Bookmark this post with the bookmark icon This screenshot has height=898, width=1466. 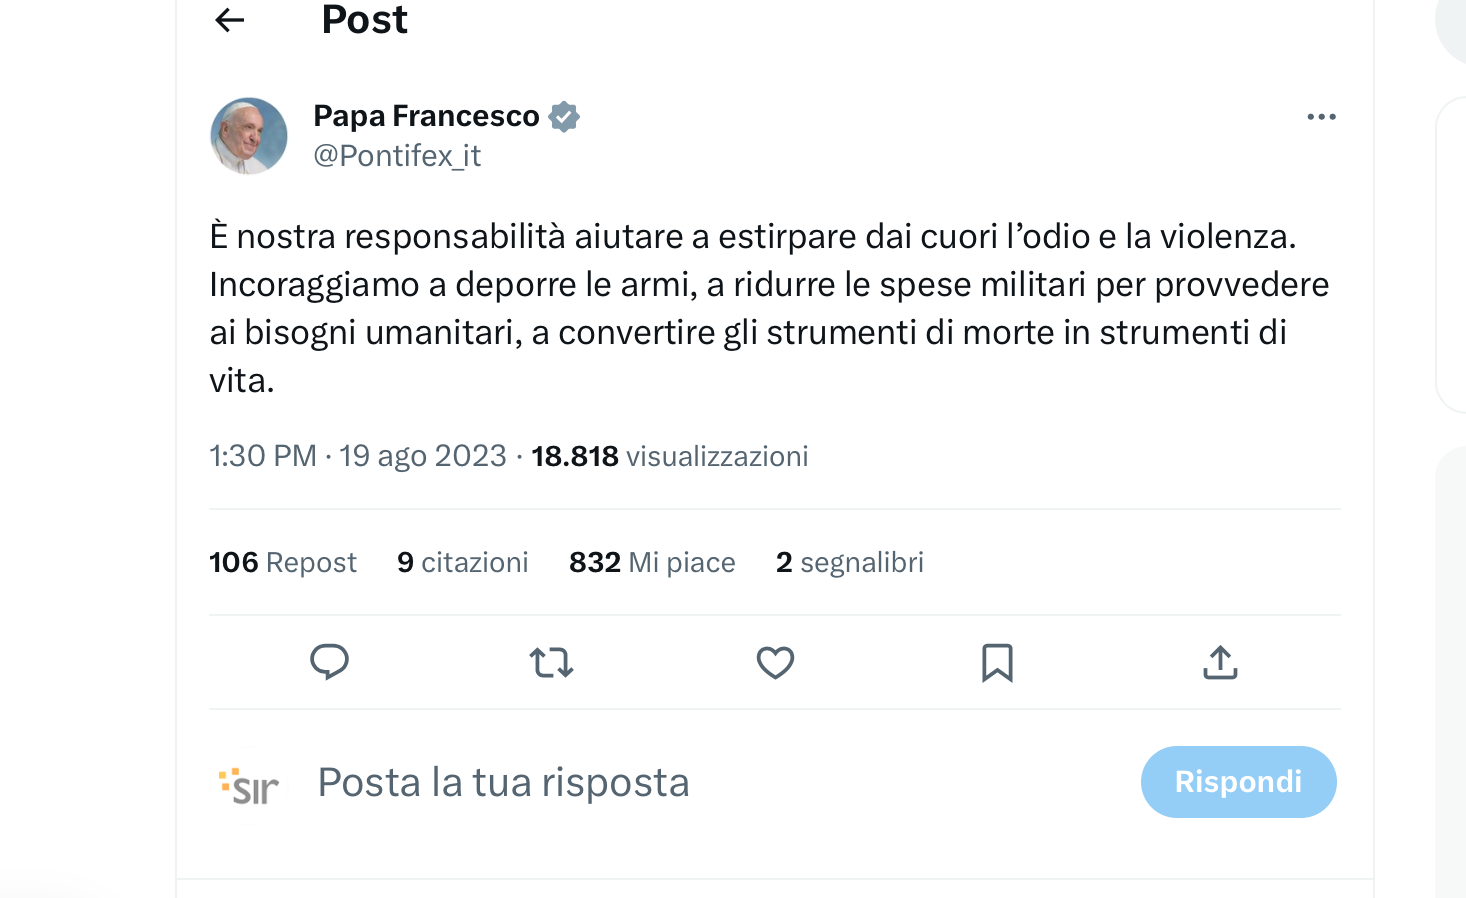point(997,662)
